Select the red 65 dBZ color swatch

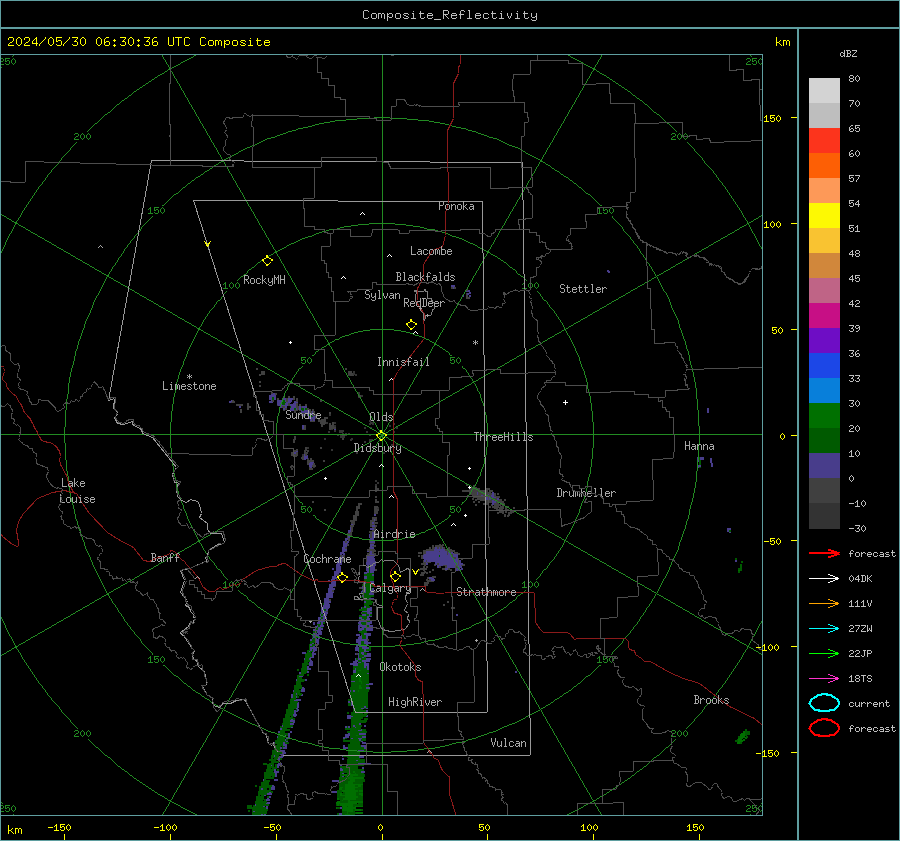click(824, 141)
